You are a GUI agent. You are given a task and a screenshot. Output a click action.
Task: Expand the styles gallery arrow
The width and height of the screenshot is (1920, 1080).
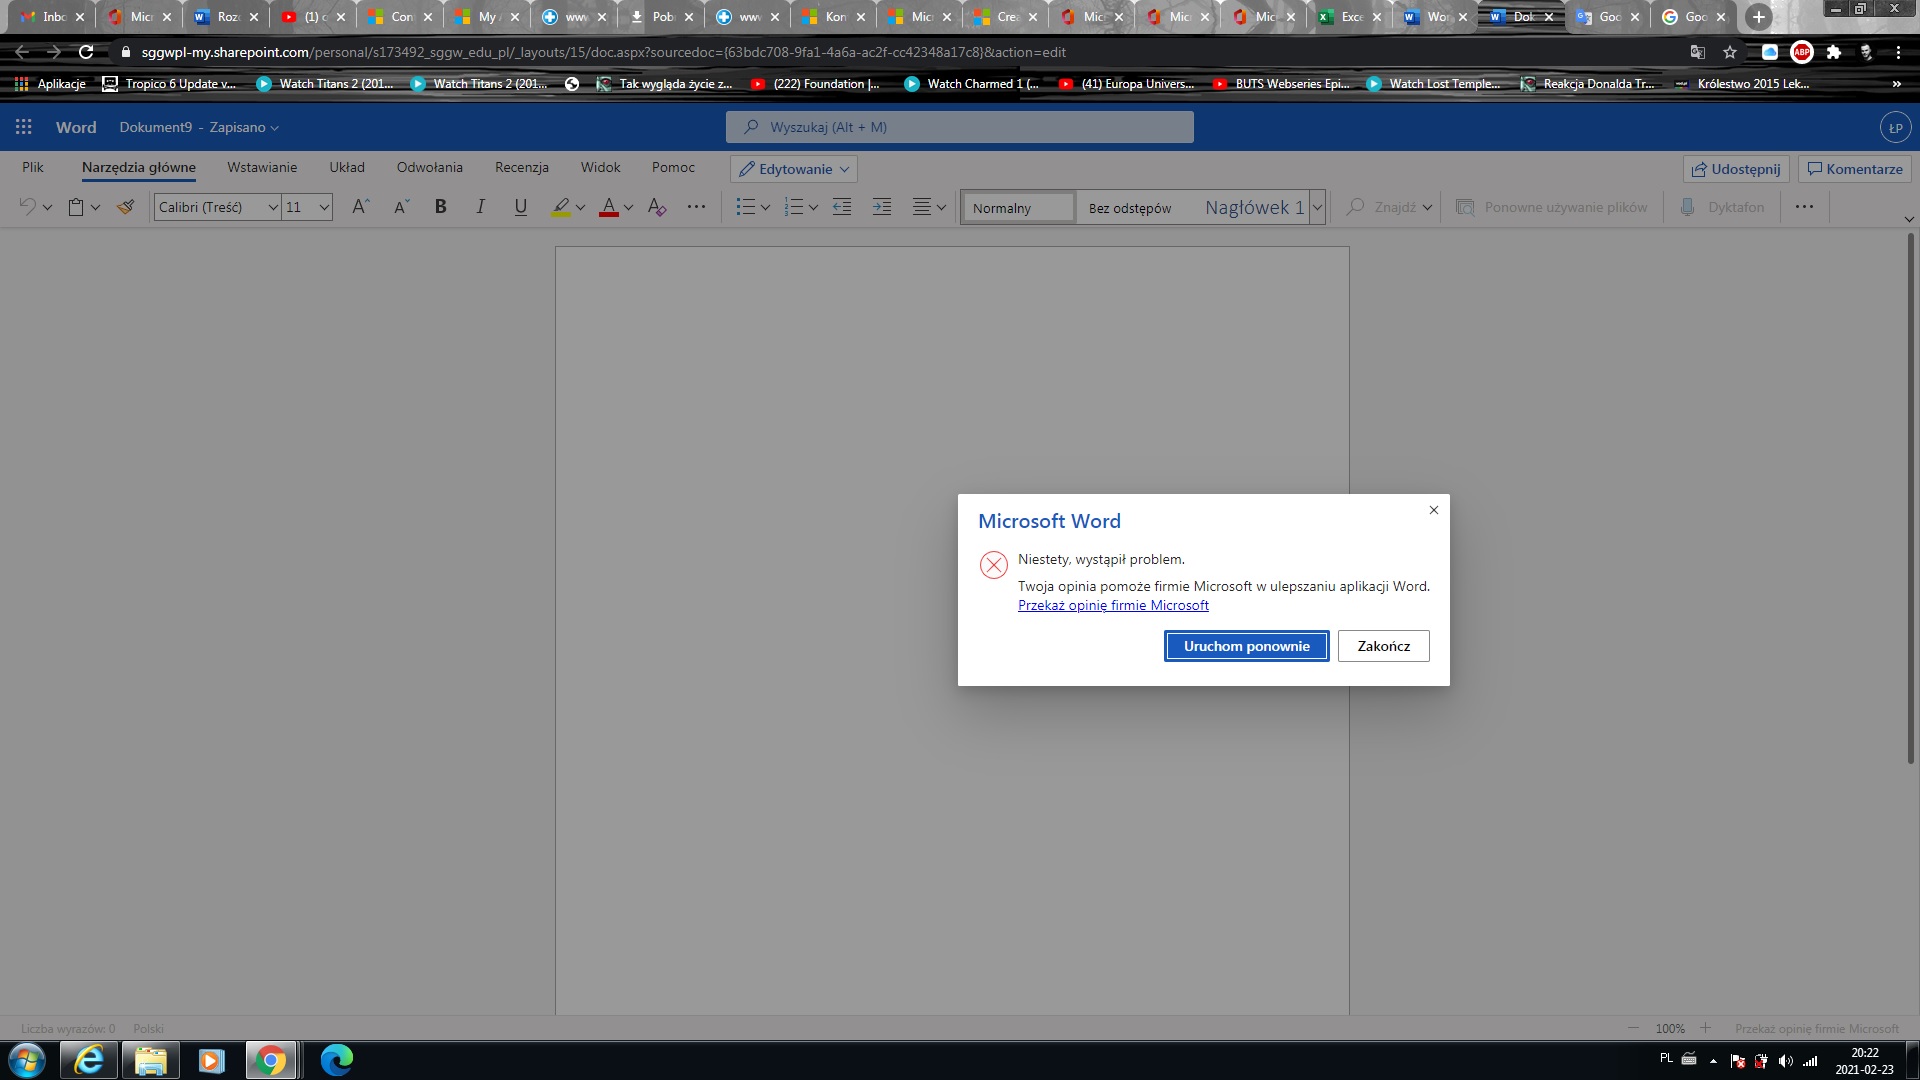click(1317, 207)
